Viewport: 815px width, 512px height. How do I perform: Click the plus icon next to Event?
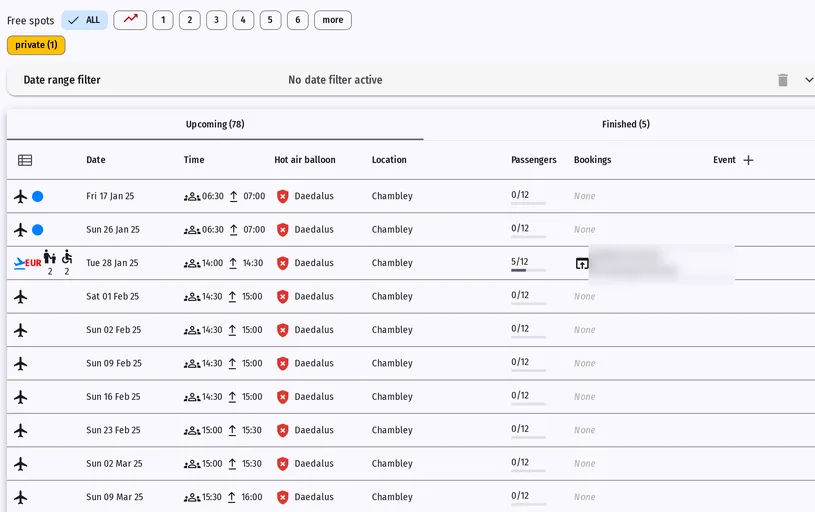coord(748,160)
